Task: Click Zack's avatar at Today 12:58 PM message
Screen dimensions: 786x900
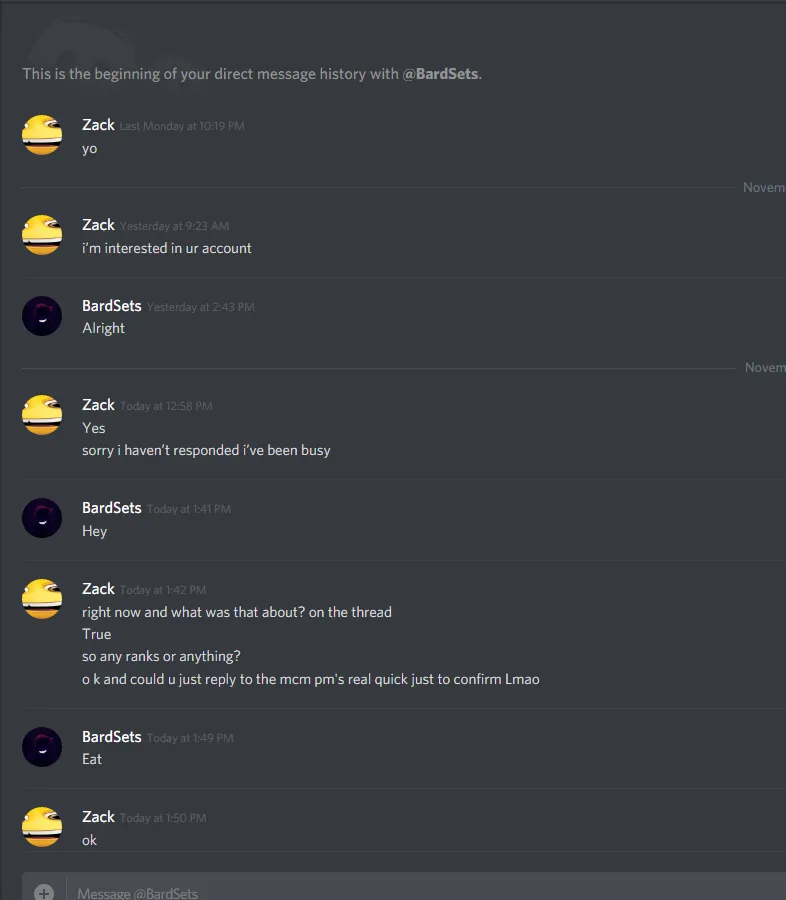Action: pyautogui.click(x=42, y=415)
